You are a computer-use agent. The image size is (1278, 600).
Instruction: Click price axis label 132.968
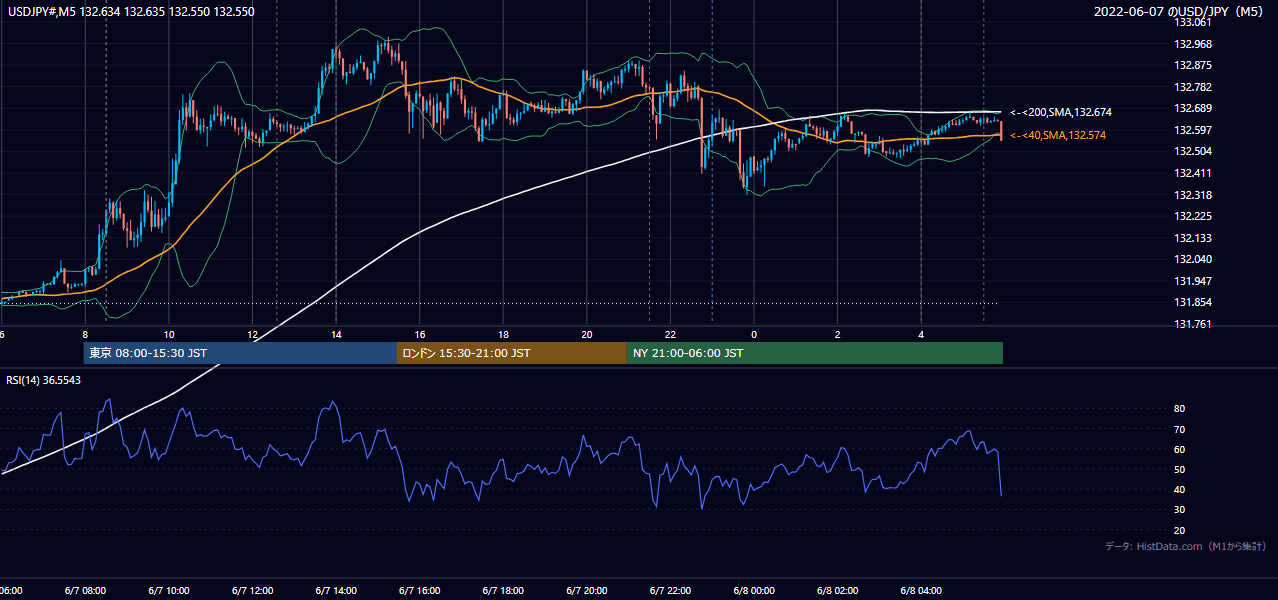point(1192,44)
